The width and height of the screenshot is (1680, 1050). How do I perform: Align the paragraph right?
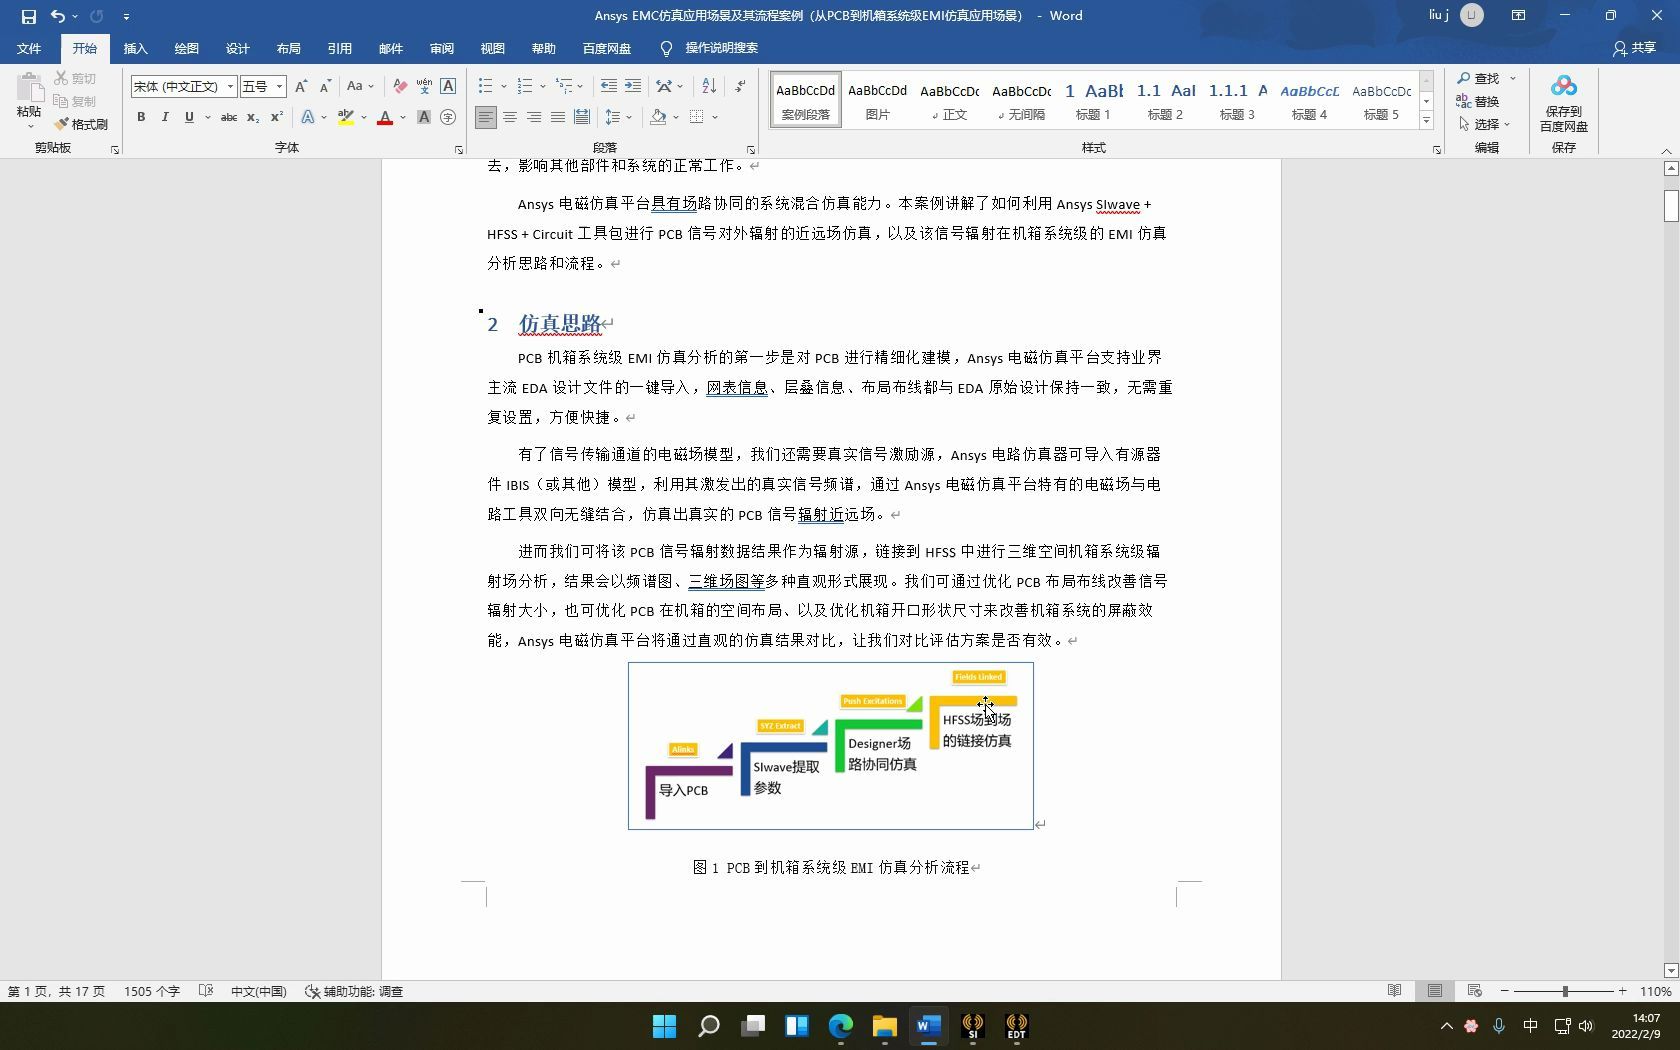(x=534, y=117)
